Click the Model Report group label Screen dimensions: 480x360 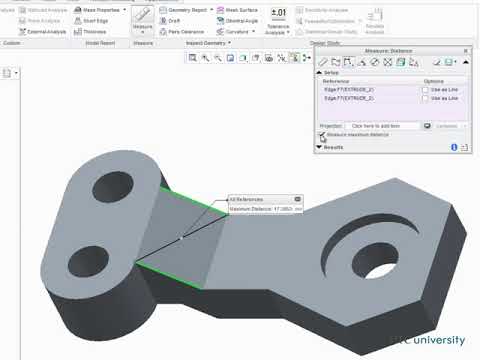click(100, 43)
